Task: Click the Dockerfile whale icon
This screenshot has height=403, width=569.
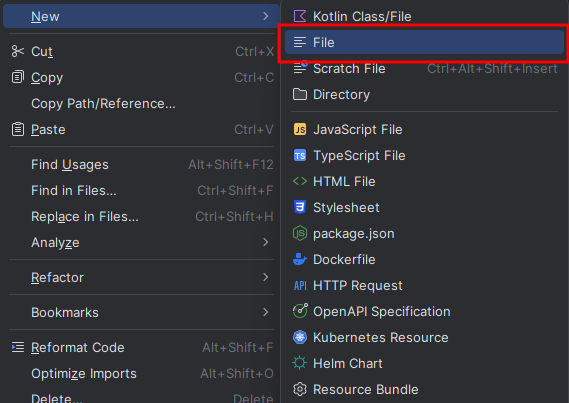Action: 300,259
